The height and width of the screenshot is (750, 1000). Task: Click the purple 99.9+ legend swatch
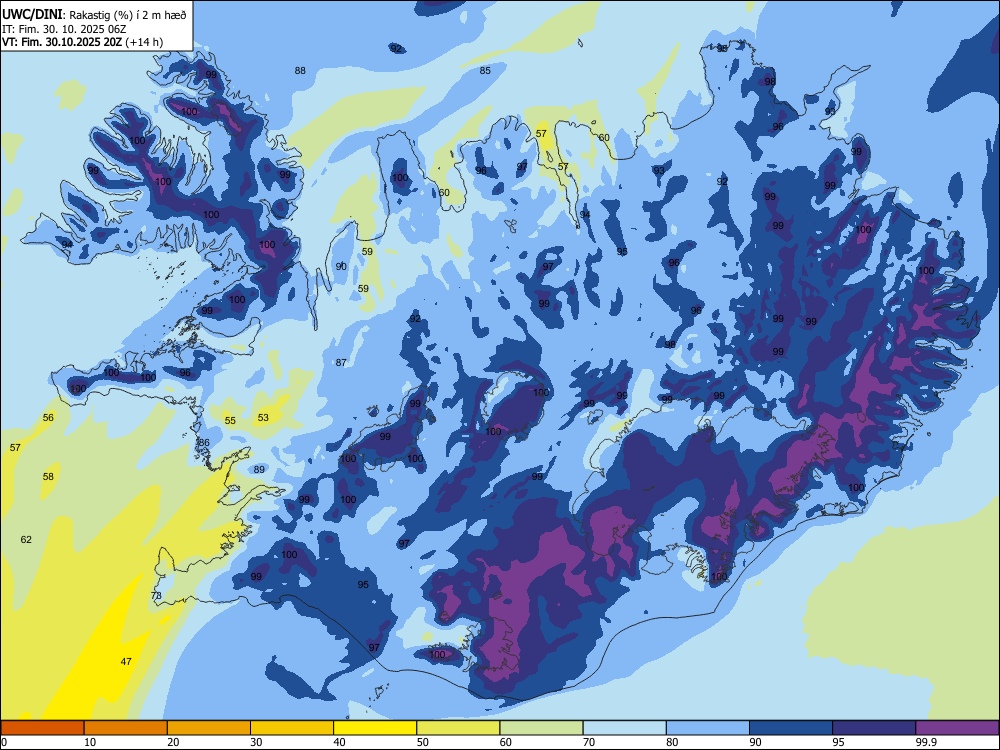(x=957, y=728)
